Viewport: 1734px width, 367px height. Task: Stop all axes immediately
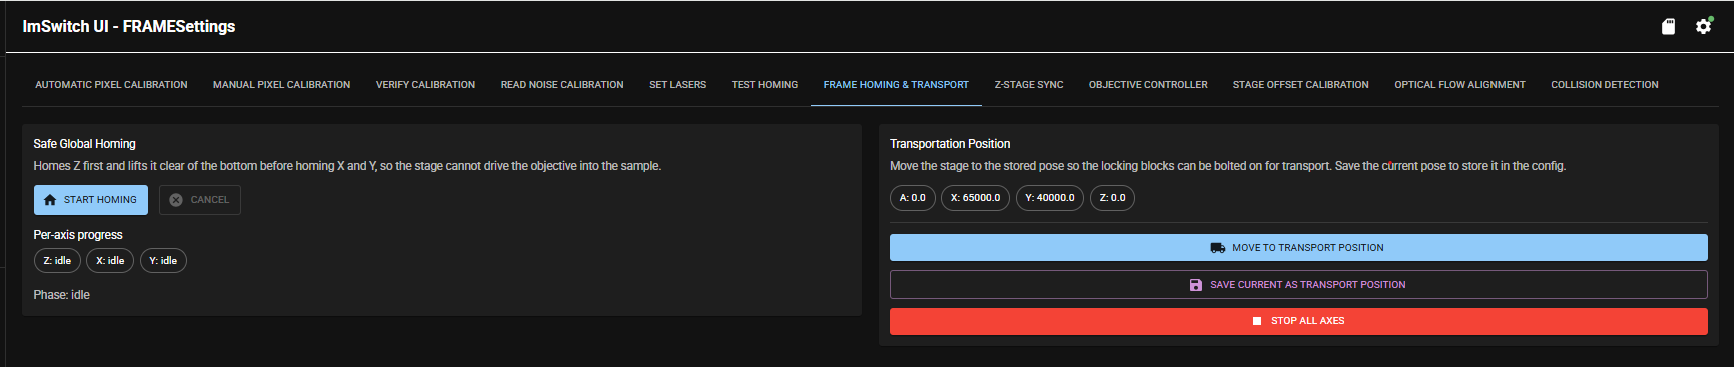coord(1299,321)
